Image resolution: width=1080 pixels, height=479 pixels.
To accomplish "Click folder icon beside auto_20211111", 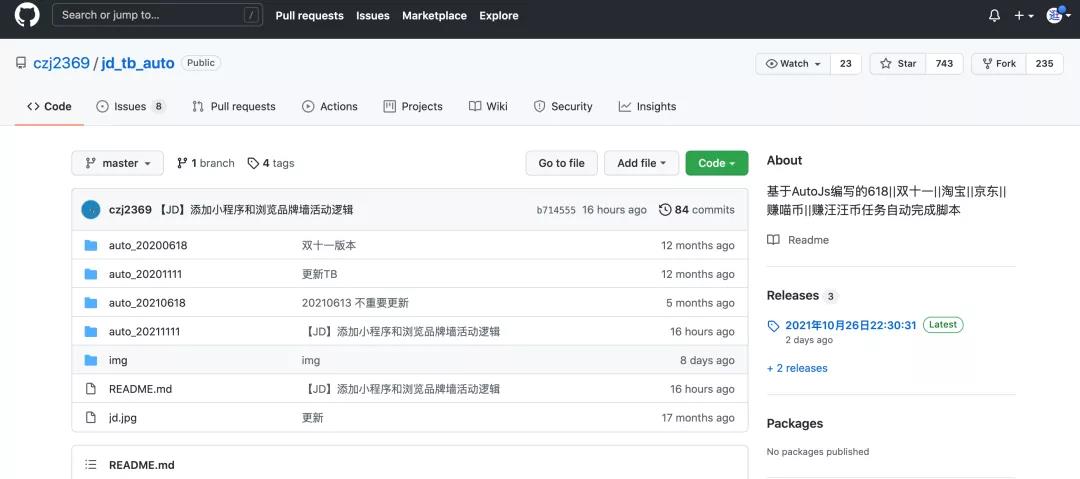I will point(90,332).
